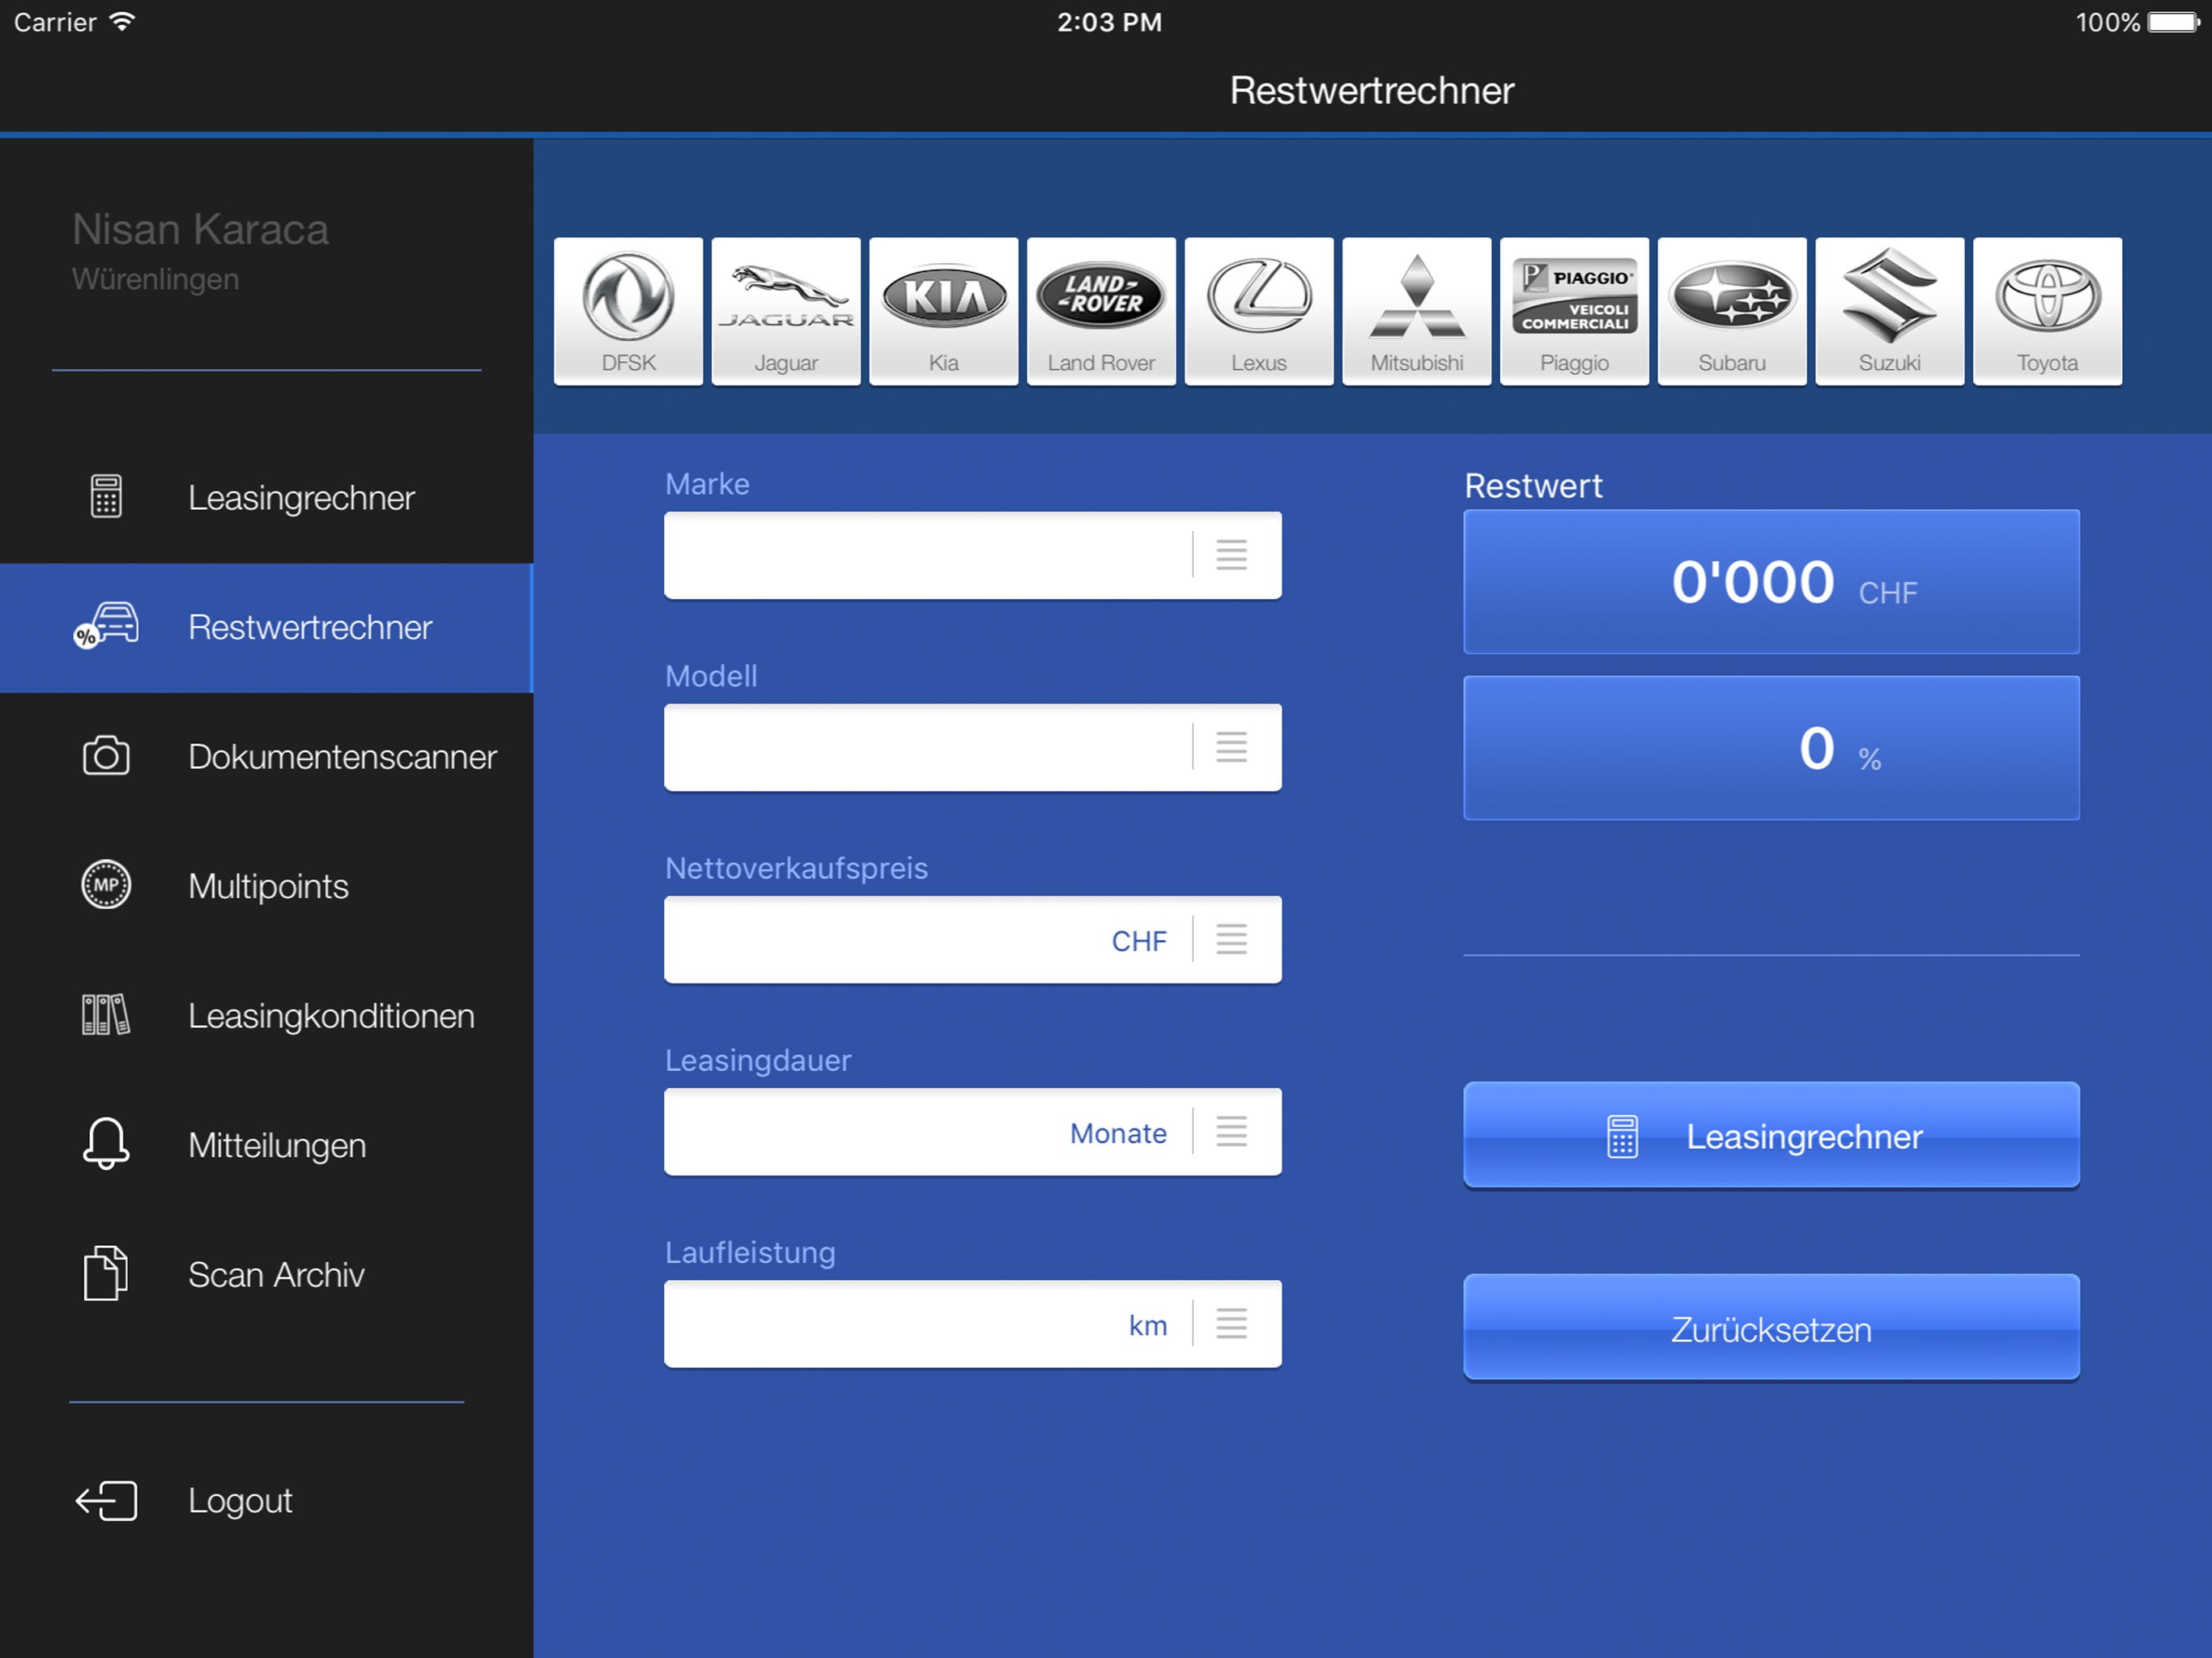2212x1658 pixels.
Task: Click the exit arrow icon for Logout
Action: 106,1501
